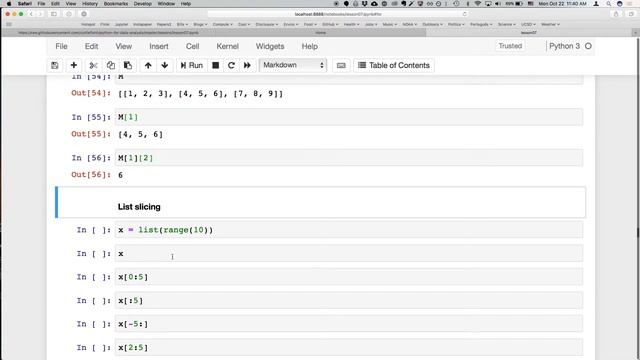Click into the M[1] code cell

pos(349,117)
